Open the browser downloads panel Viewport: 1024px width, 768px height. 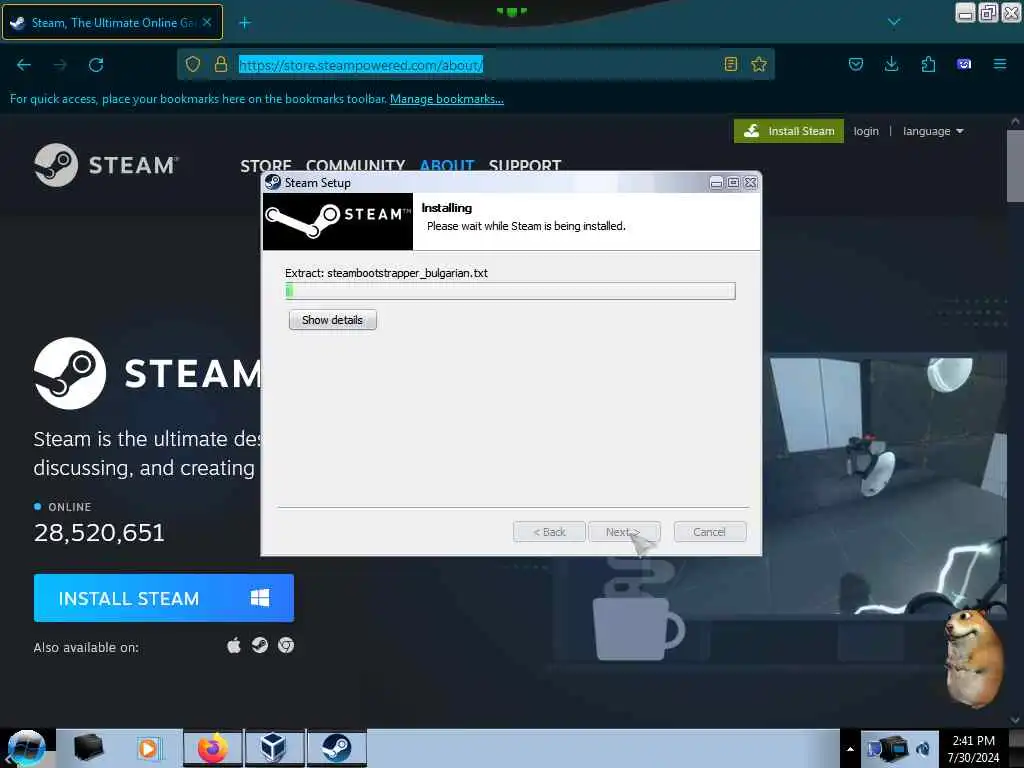click(x=891, y=64)
